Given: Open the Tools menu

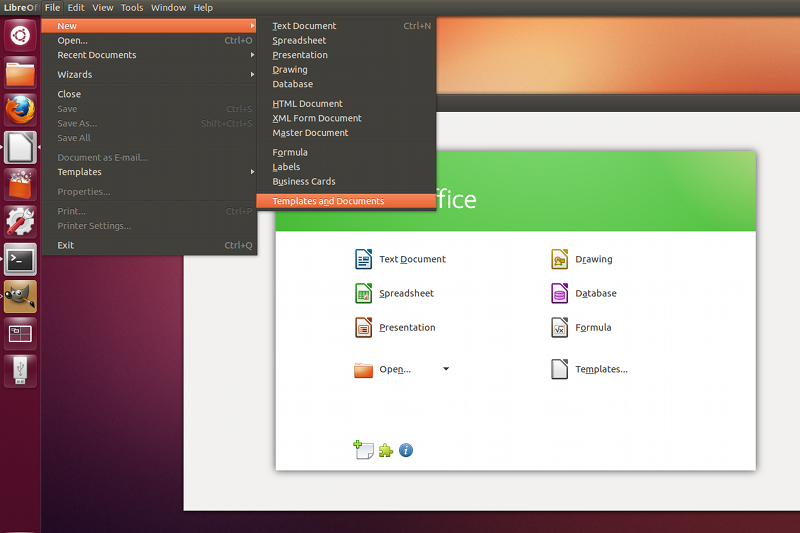Looking at the screenshot, I should 132,8.
